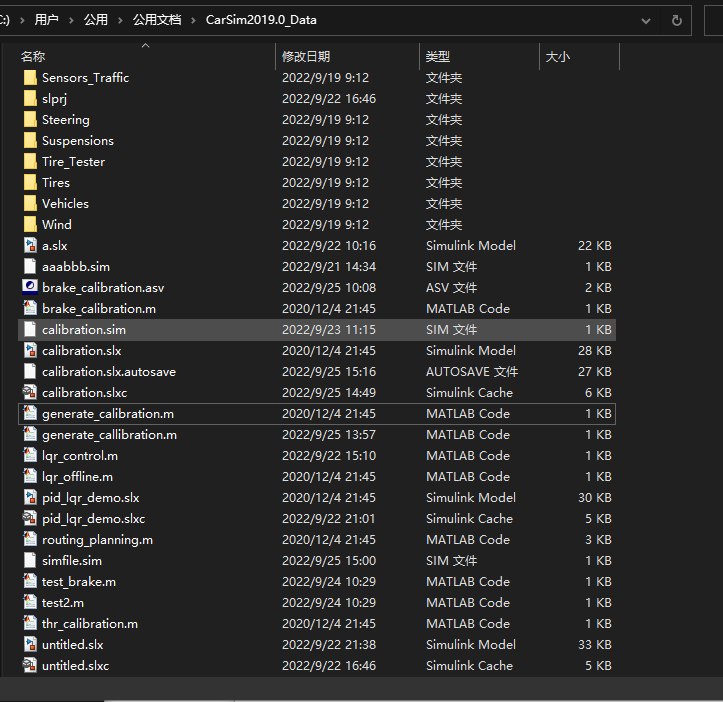The image size is (723, 702).
Task: Click the date 2022/9/21 14:34
Action: click(329, 266)
